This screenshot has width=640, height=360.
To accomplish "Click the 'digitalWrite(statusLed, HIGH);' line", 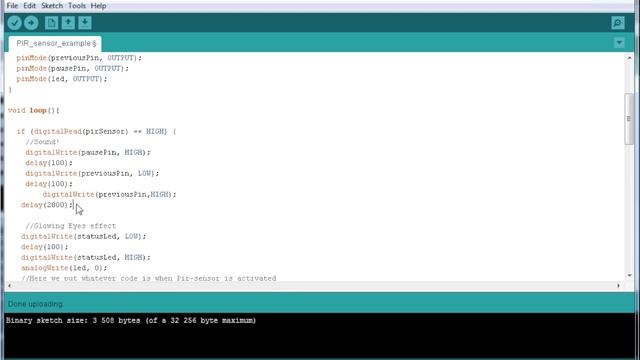I will pos(86,257).
